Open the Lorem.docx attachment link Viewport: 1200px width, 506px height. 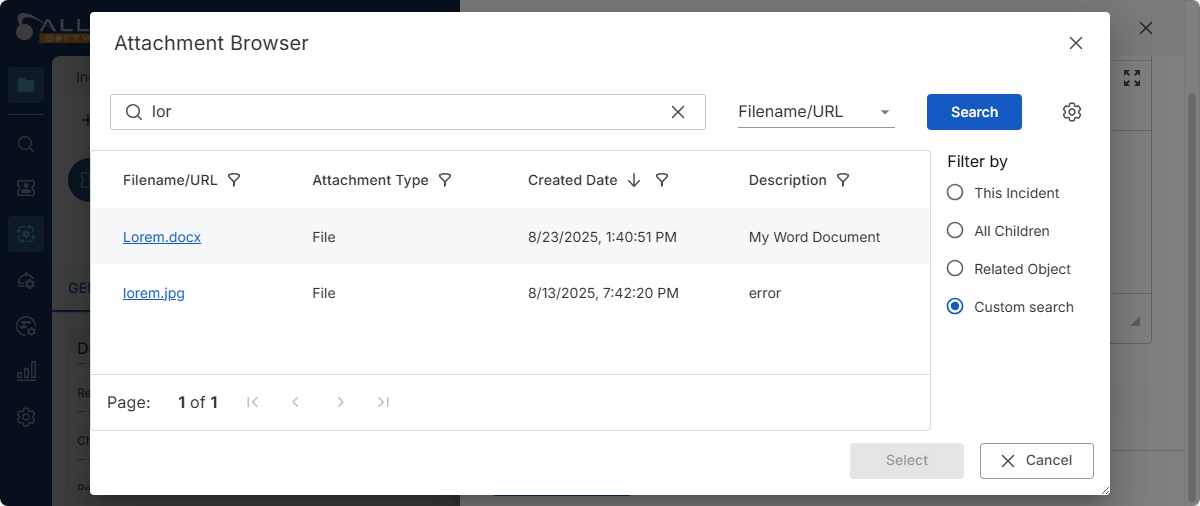(x=162, y=237)
